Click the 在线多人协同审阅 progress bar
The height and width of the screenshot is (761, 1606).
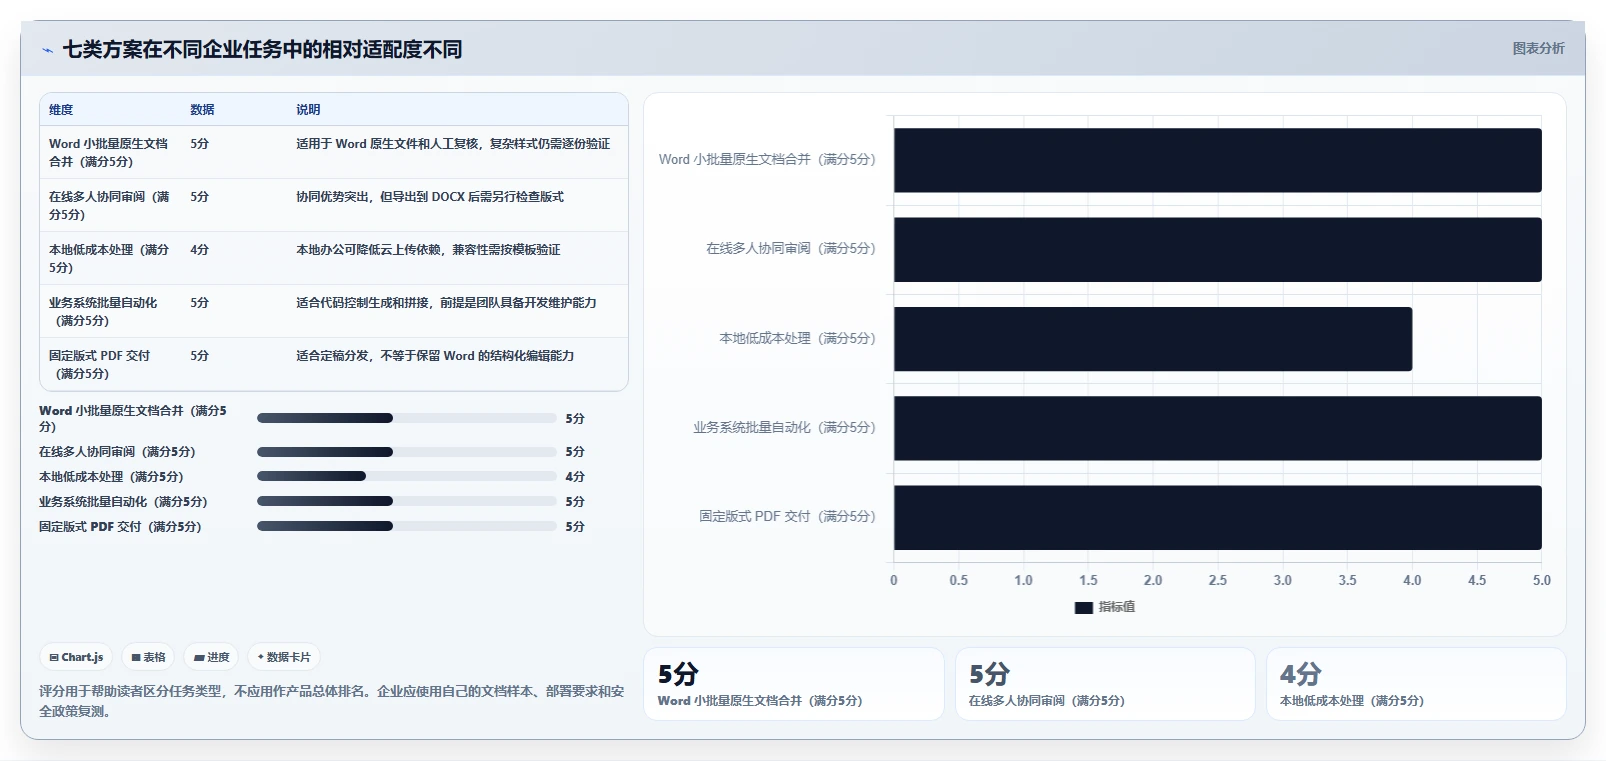(406, 452)
